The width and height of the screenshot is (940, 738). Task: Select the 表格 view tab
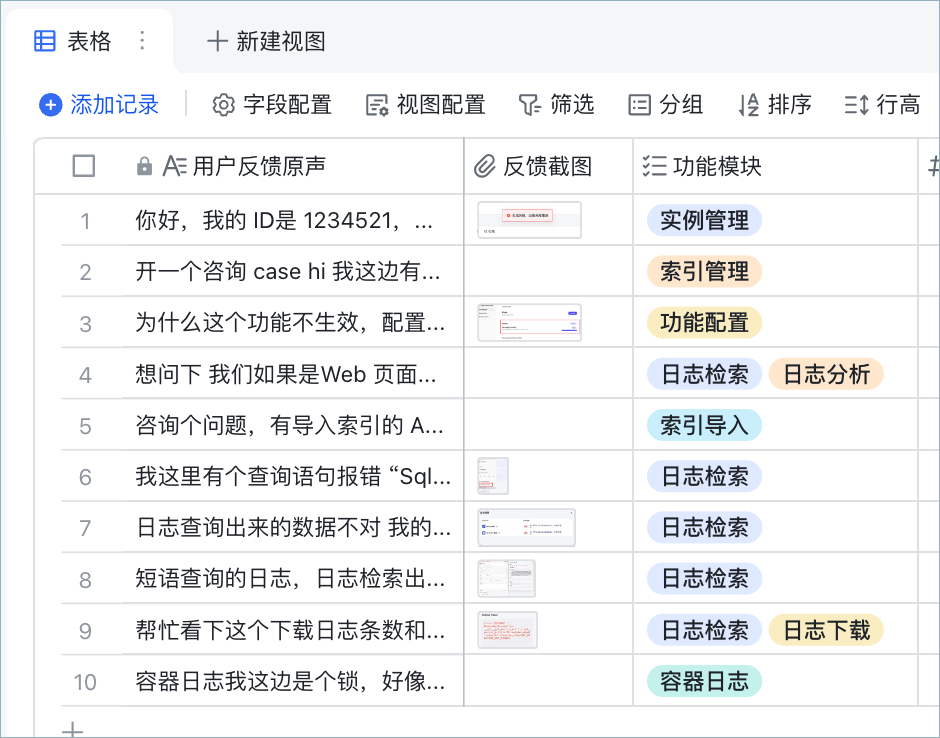click(89, 41)
